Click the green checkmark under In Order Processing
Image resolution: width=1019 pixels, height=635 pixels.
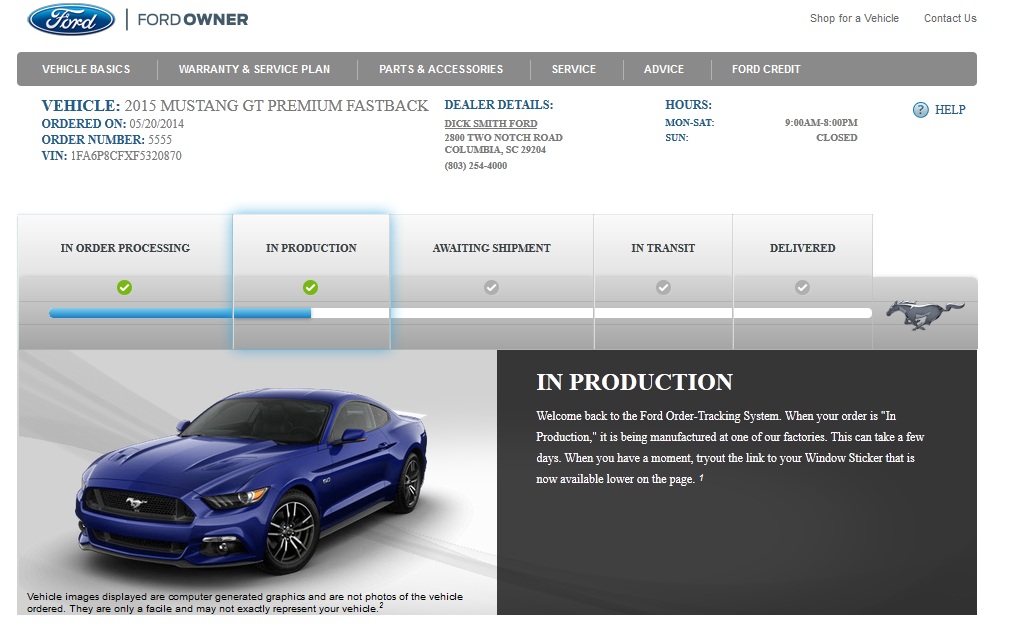(125, 287)
